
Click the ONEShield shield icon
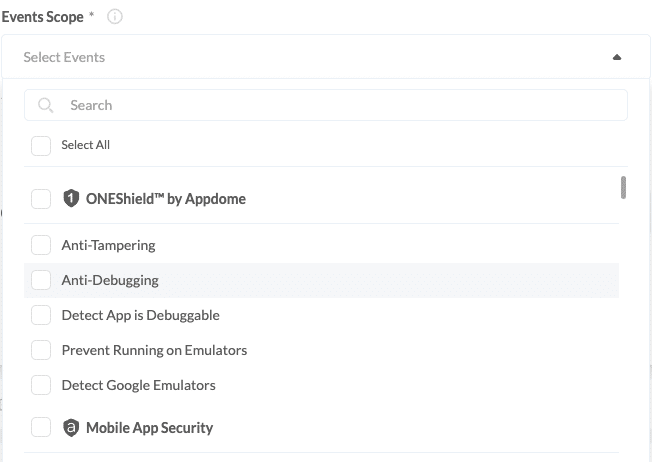tap(70, 199)
